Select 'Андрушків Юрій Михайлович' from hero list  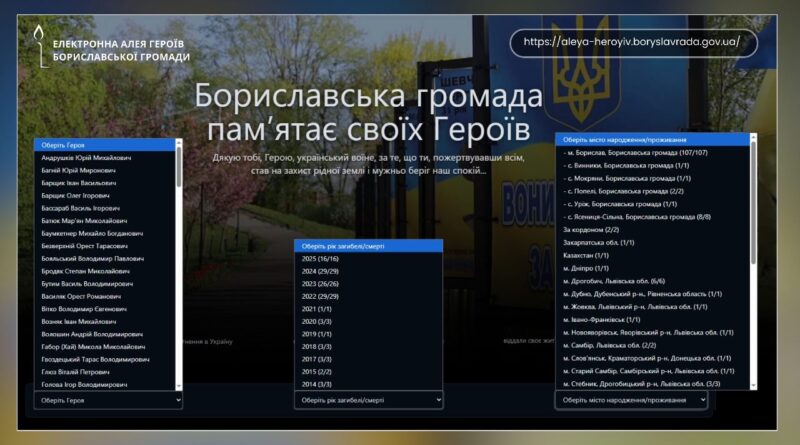coord(86,158)
